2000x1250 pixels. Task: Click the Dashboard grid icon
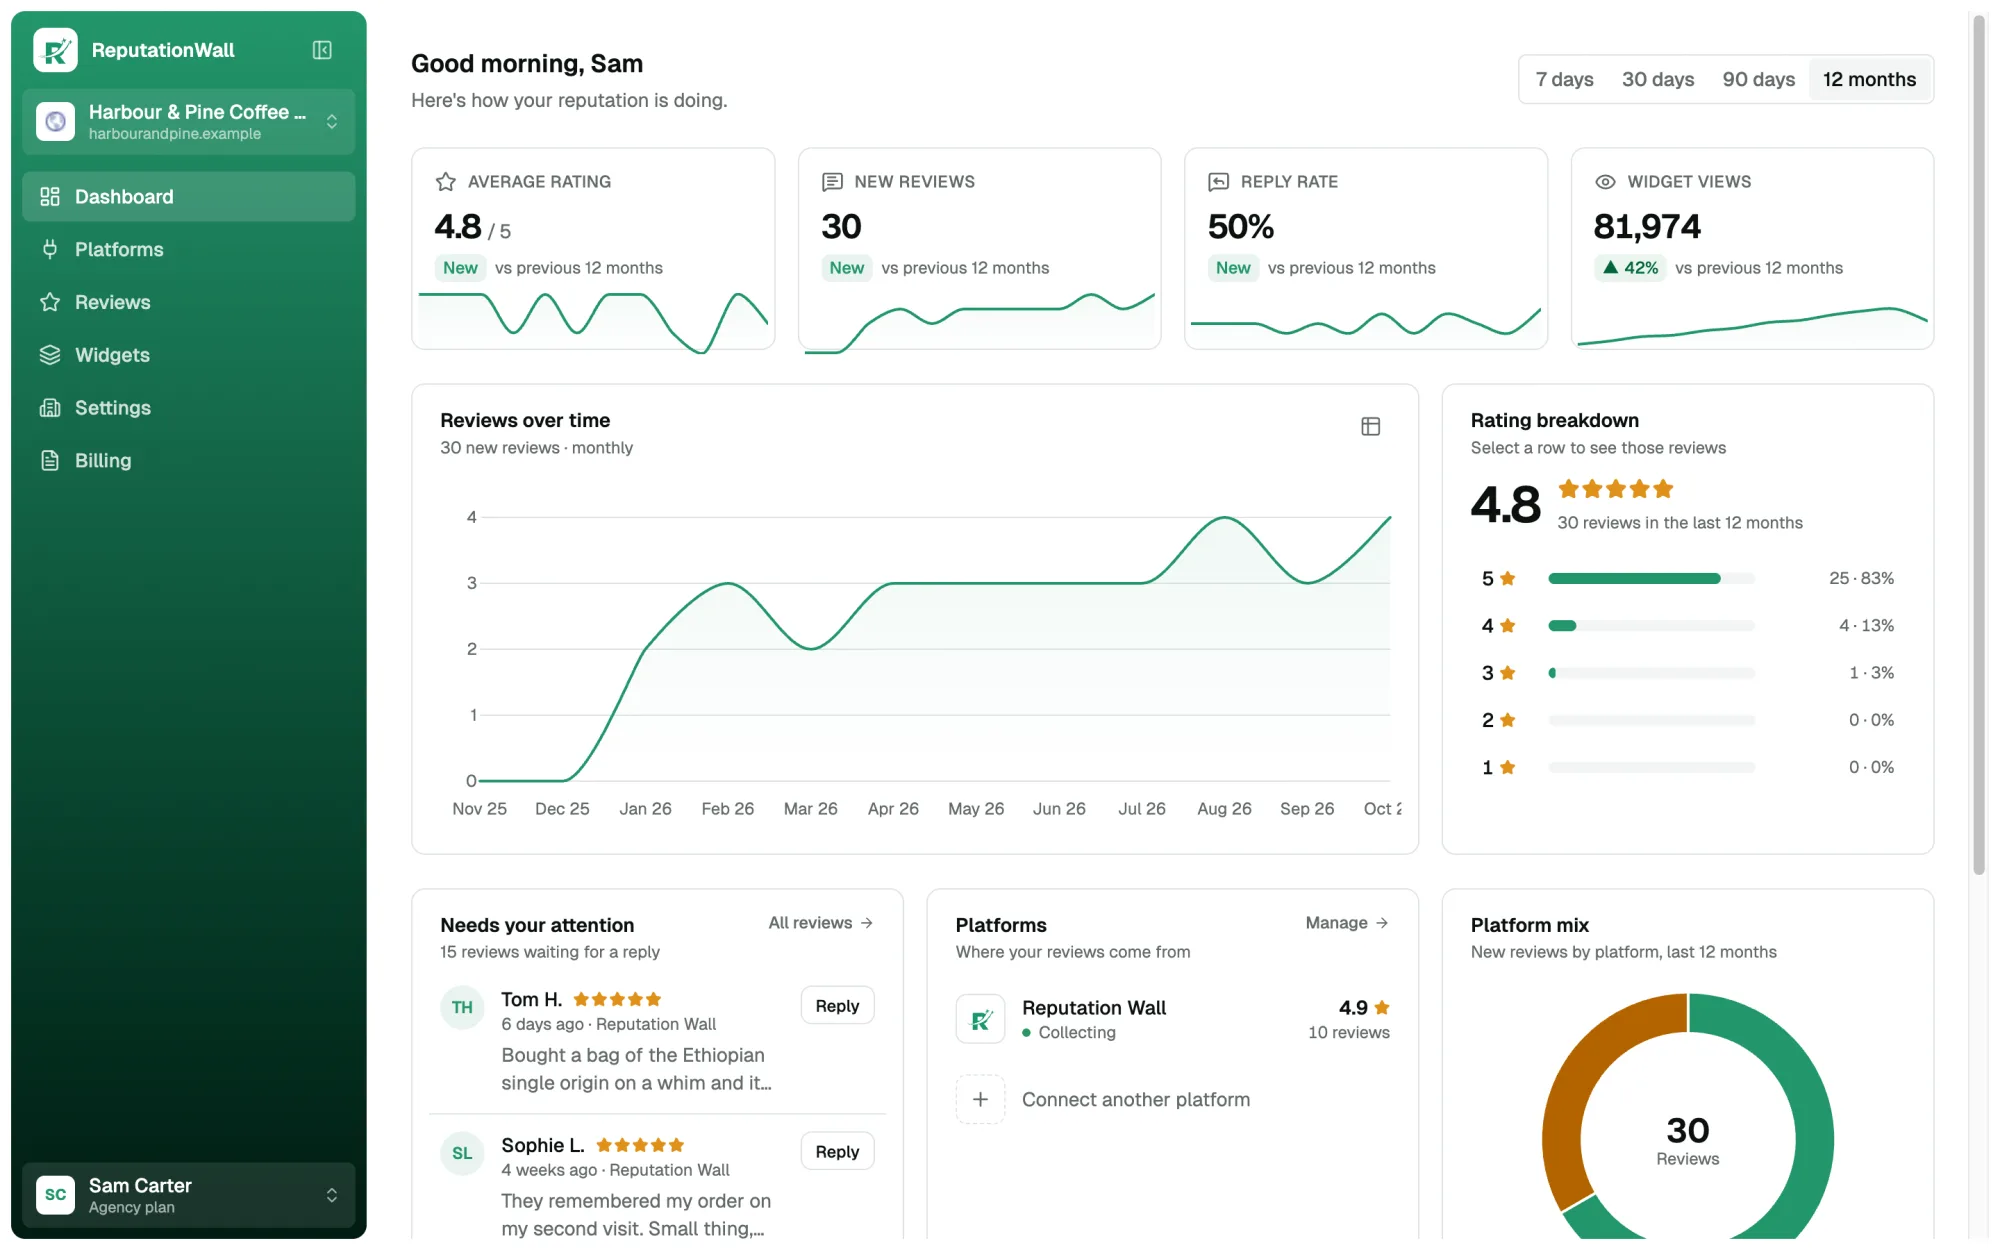[50, 197]
